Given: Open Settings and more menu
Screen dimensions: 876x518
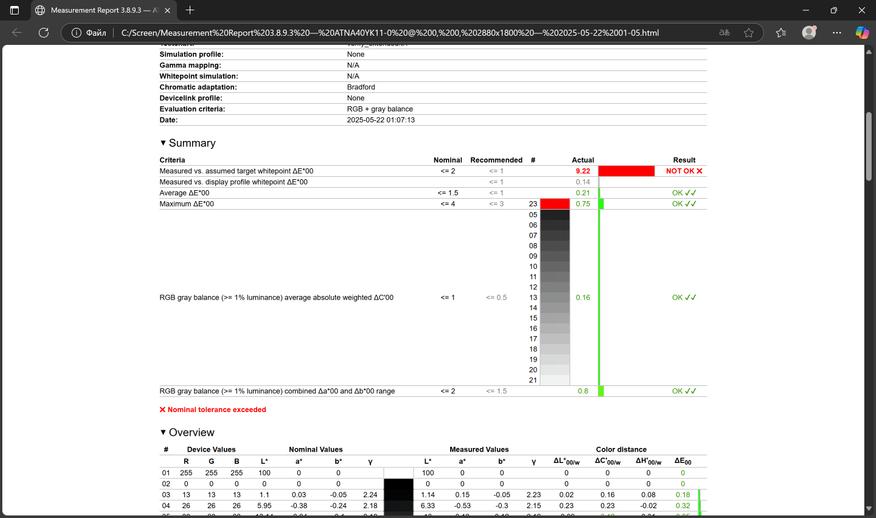Looking at the screenshot, I should pyautogui.click(x=836, y=33).
